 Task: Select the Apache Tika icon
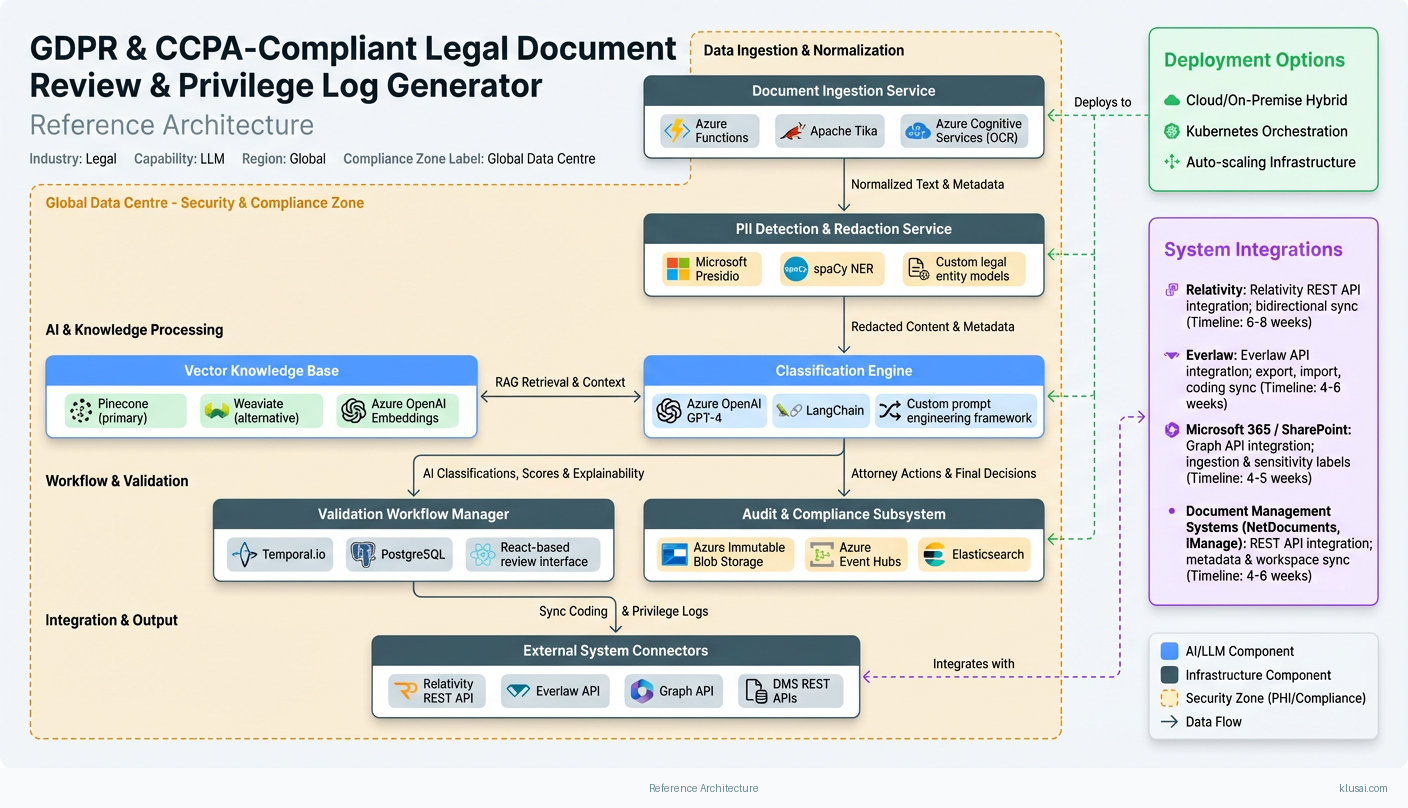(x=792, y=131)
